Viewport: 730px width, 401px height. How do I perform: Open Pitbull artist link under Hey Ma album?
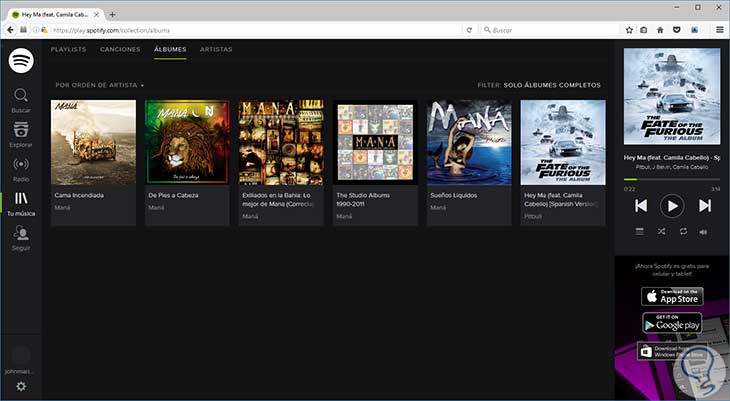coord(533,217)
